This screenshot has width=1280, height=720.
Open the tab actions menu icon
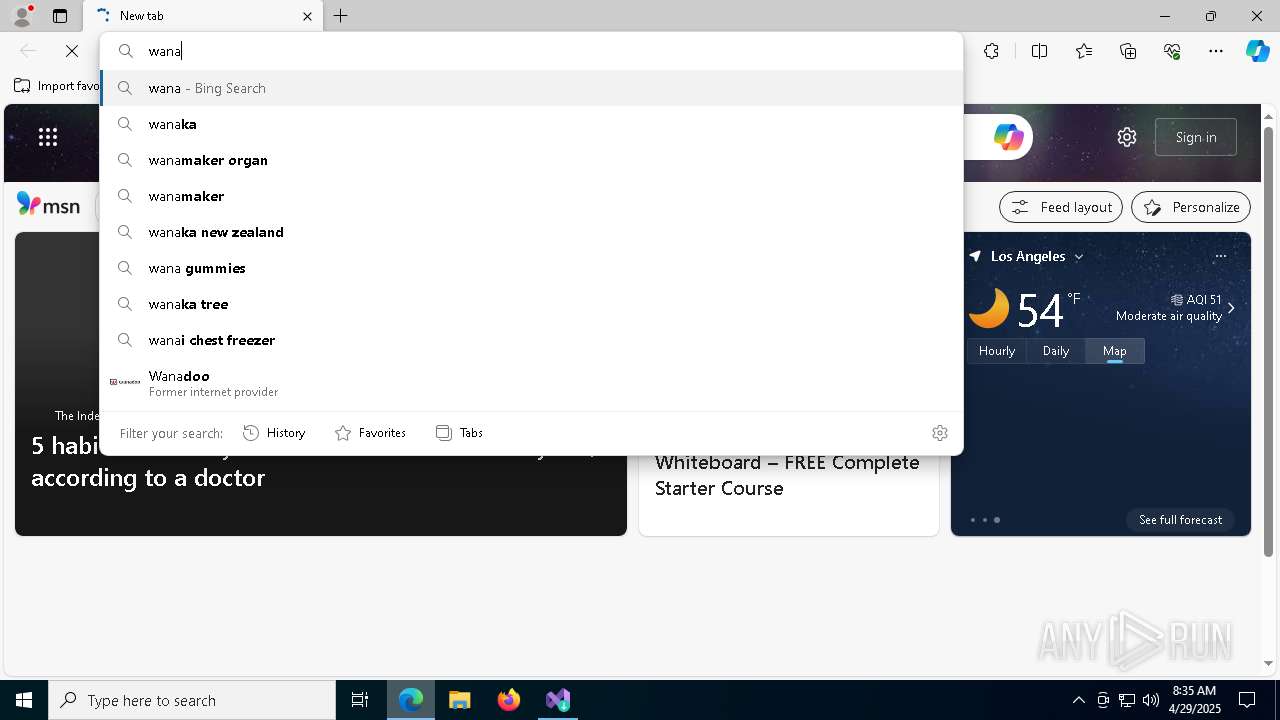pos(60,16)
